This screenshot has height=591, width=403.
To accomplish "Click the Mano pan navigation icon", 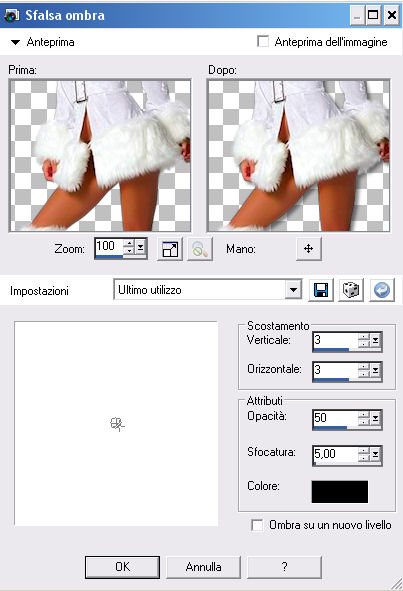I will click(x=309, y=249).
